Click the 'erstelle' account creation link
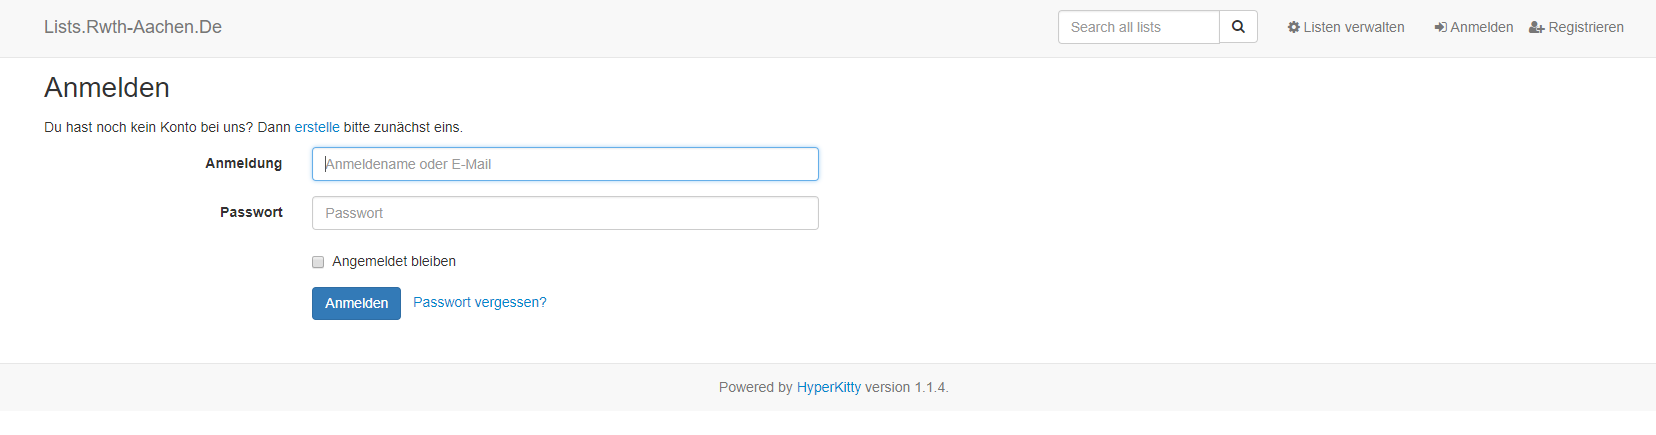The image size is (1656, 435). click(317, 127)
